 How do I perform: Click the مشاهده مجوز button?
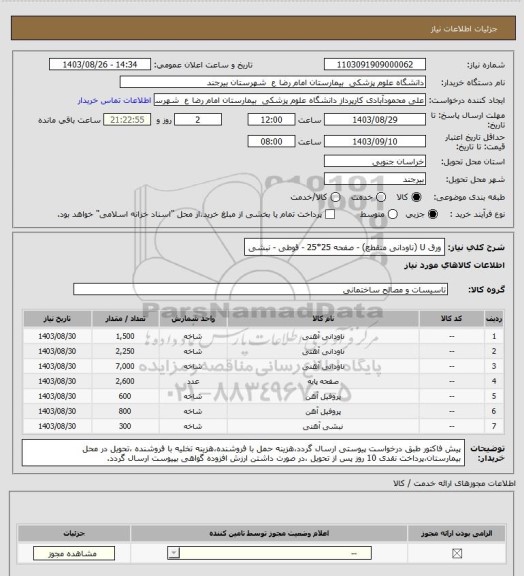pos(73,553)
